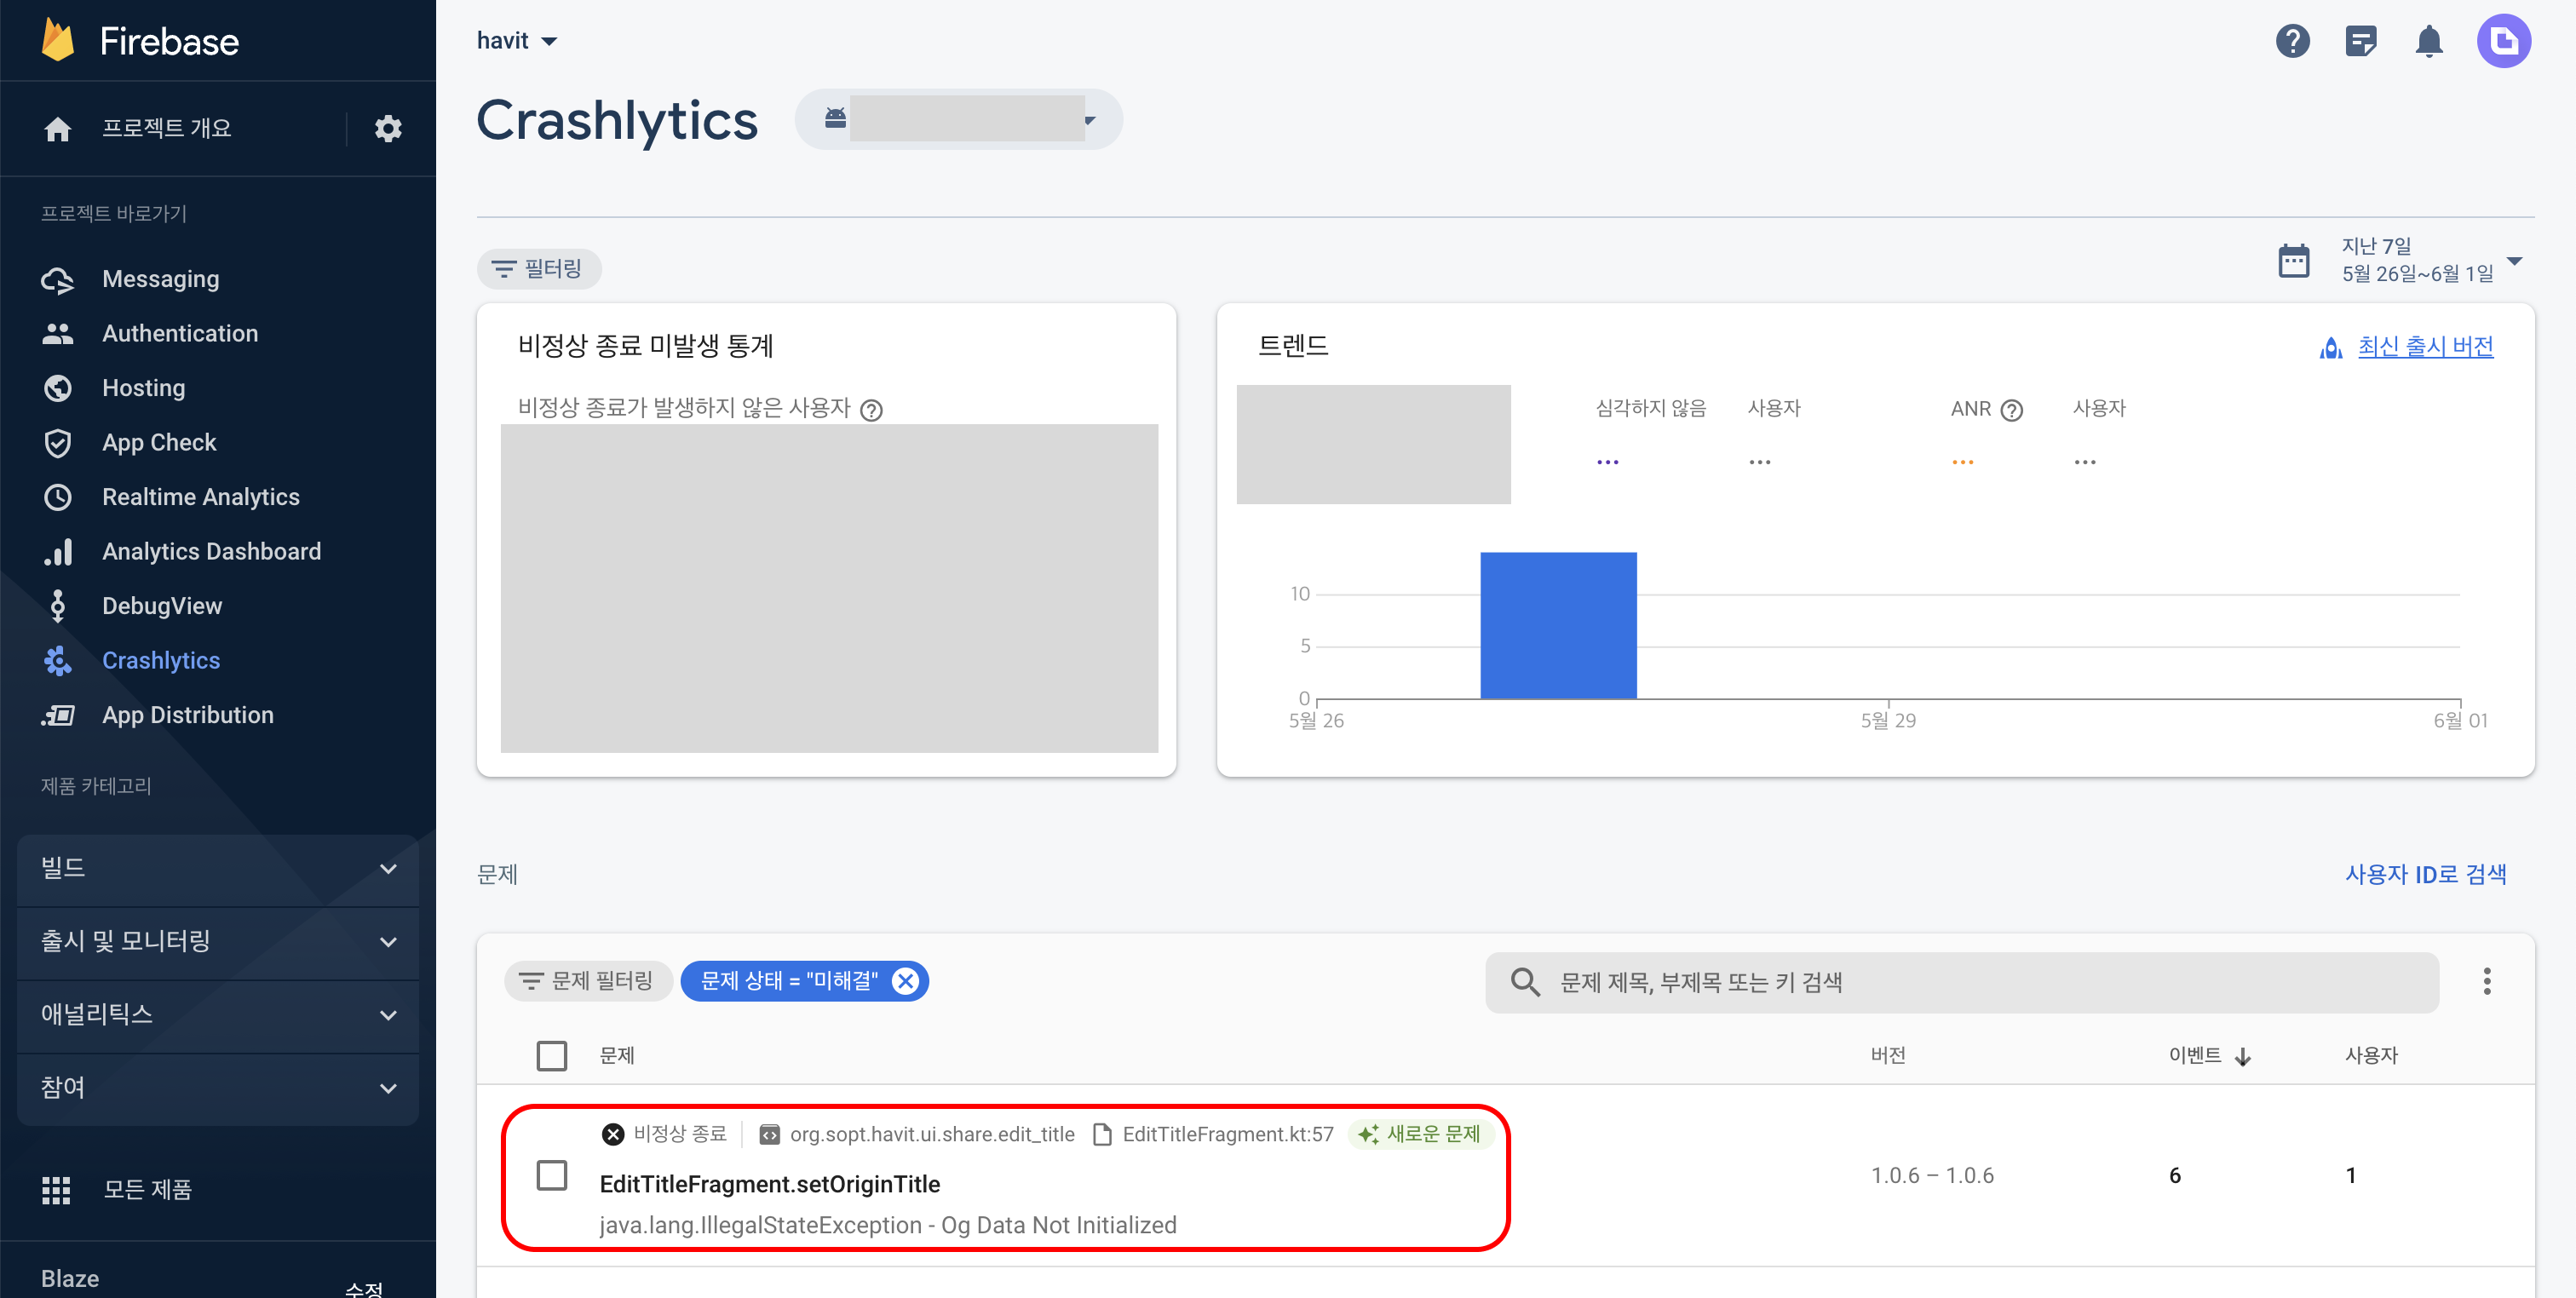Click the 필터링 button
Viewport: 2576px width, 1298px height.
(538, 269)
